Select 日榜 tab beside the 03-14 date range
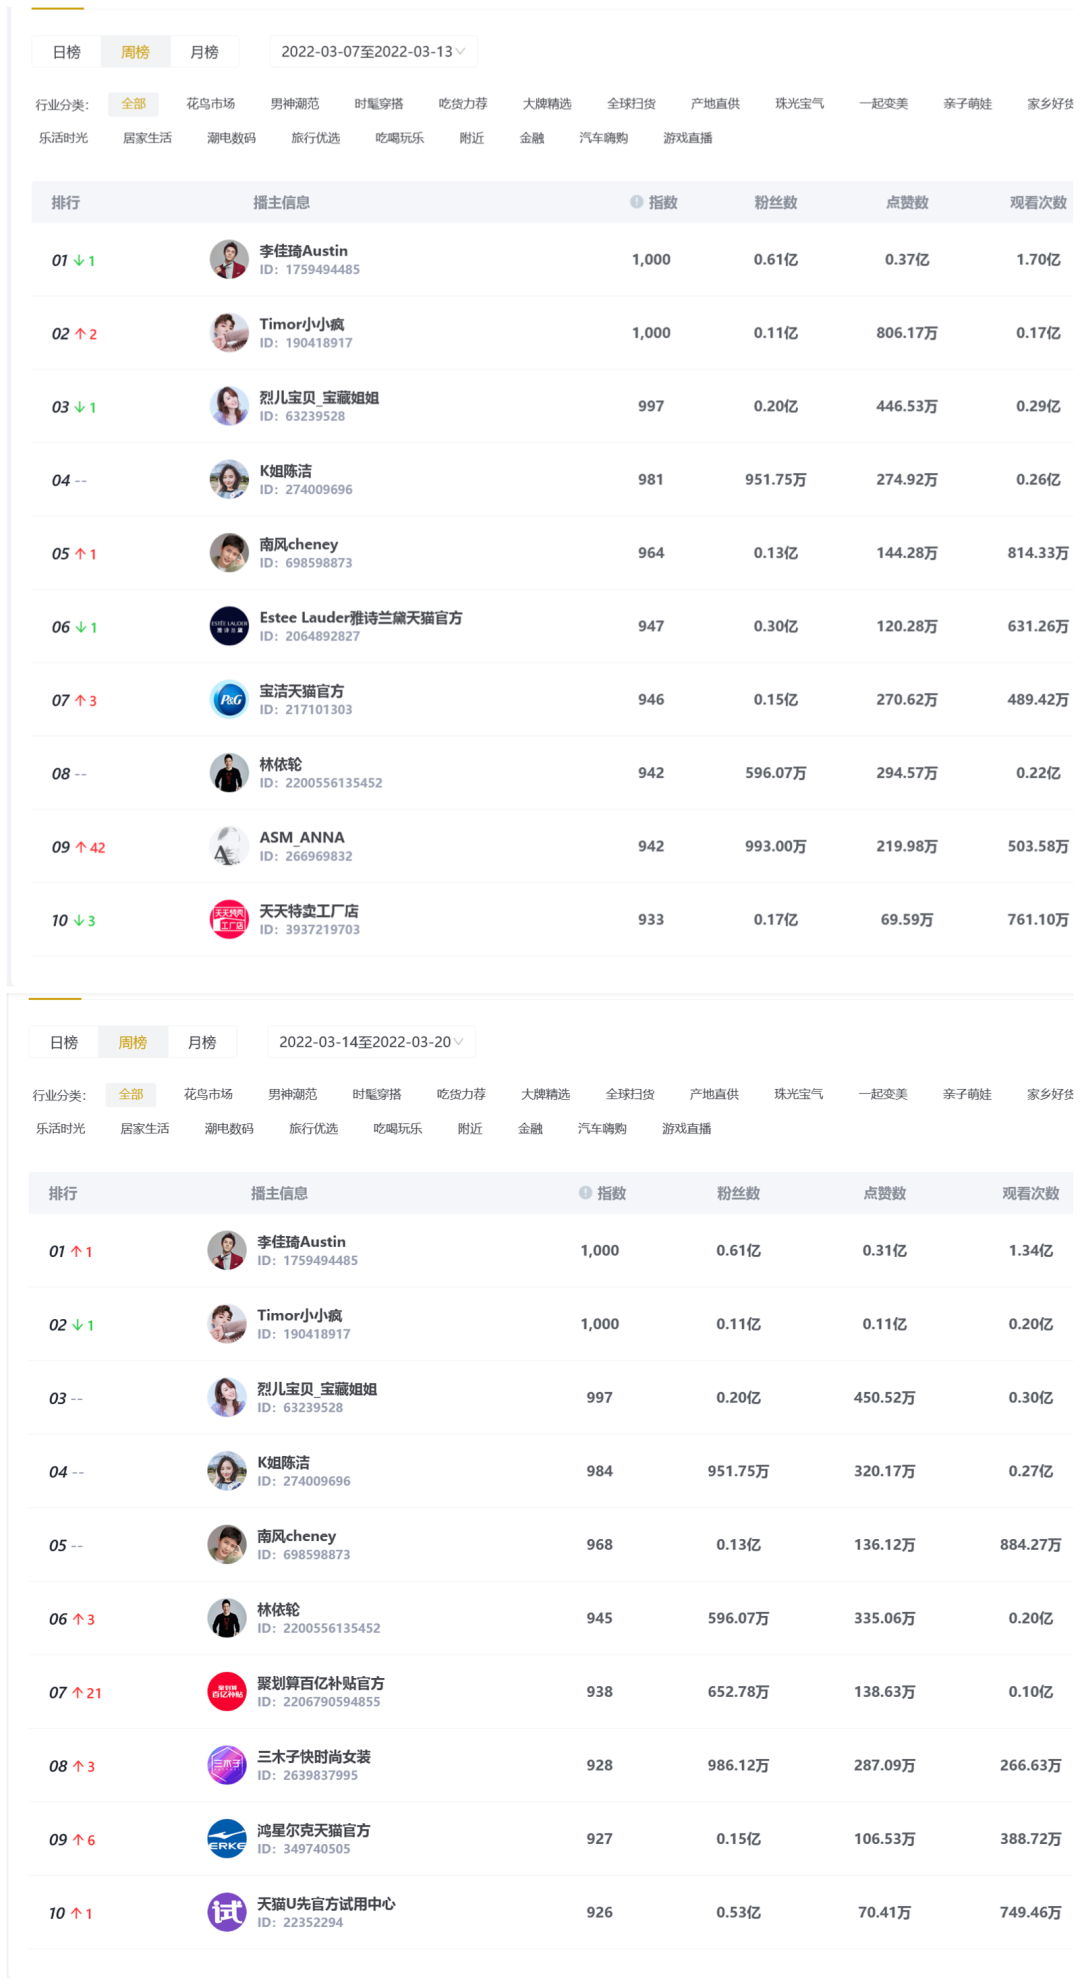Image resolution: width=1080 pixels, height=1985 pixels. point(64,1042)
